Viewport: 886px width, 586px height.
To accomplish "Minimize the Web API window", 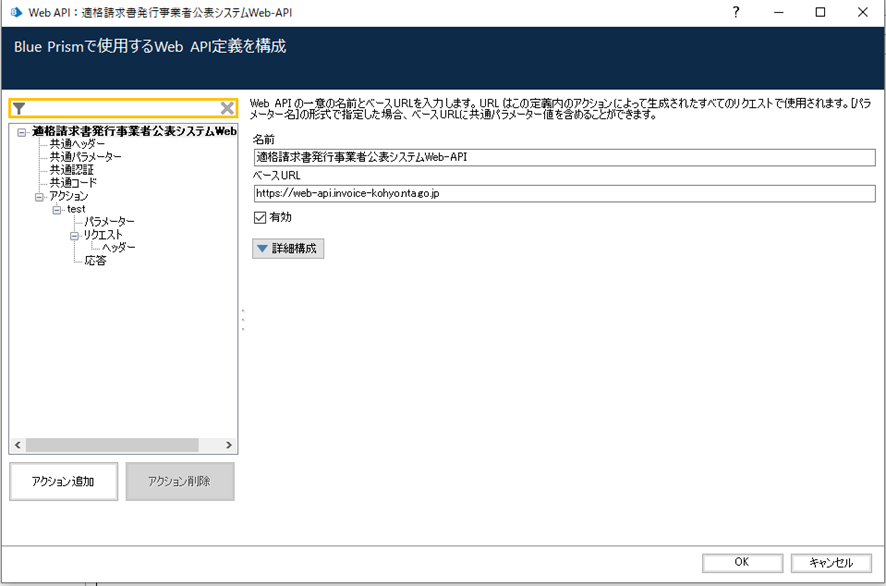I will click(779, 12).
